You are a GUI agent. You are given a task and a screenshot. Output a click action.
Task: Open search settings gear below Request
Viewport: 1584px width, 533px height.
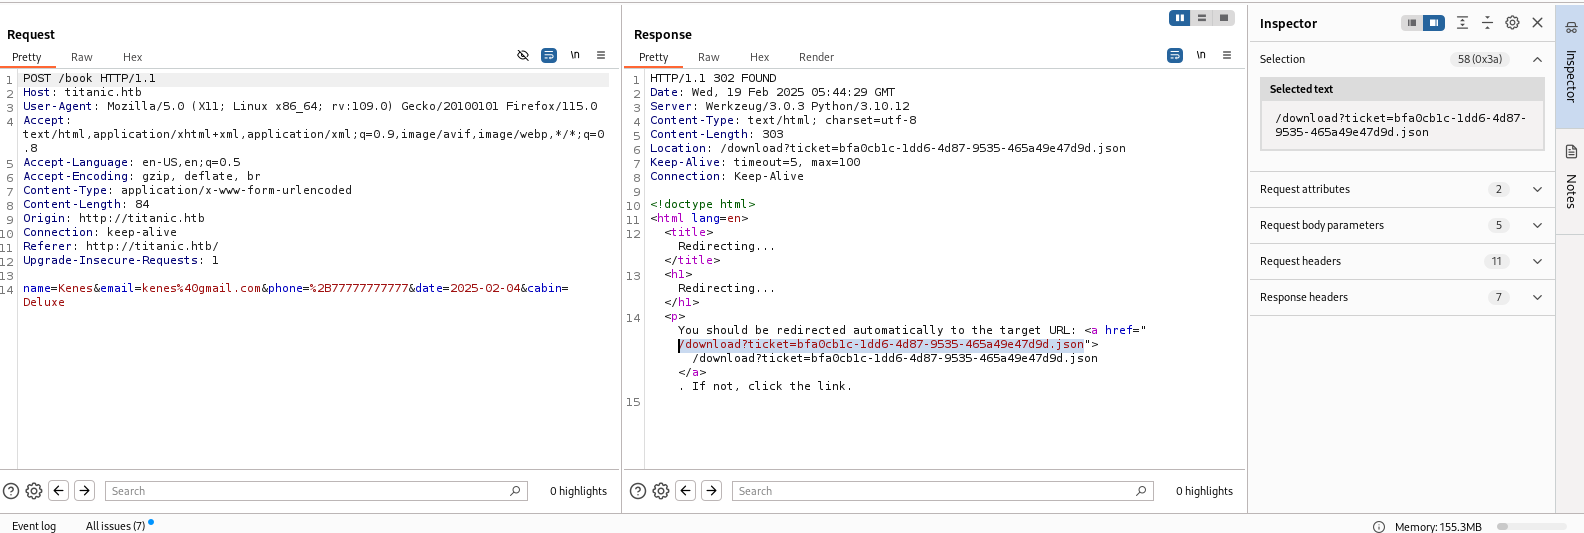pos(34,491)
